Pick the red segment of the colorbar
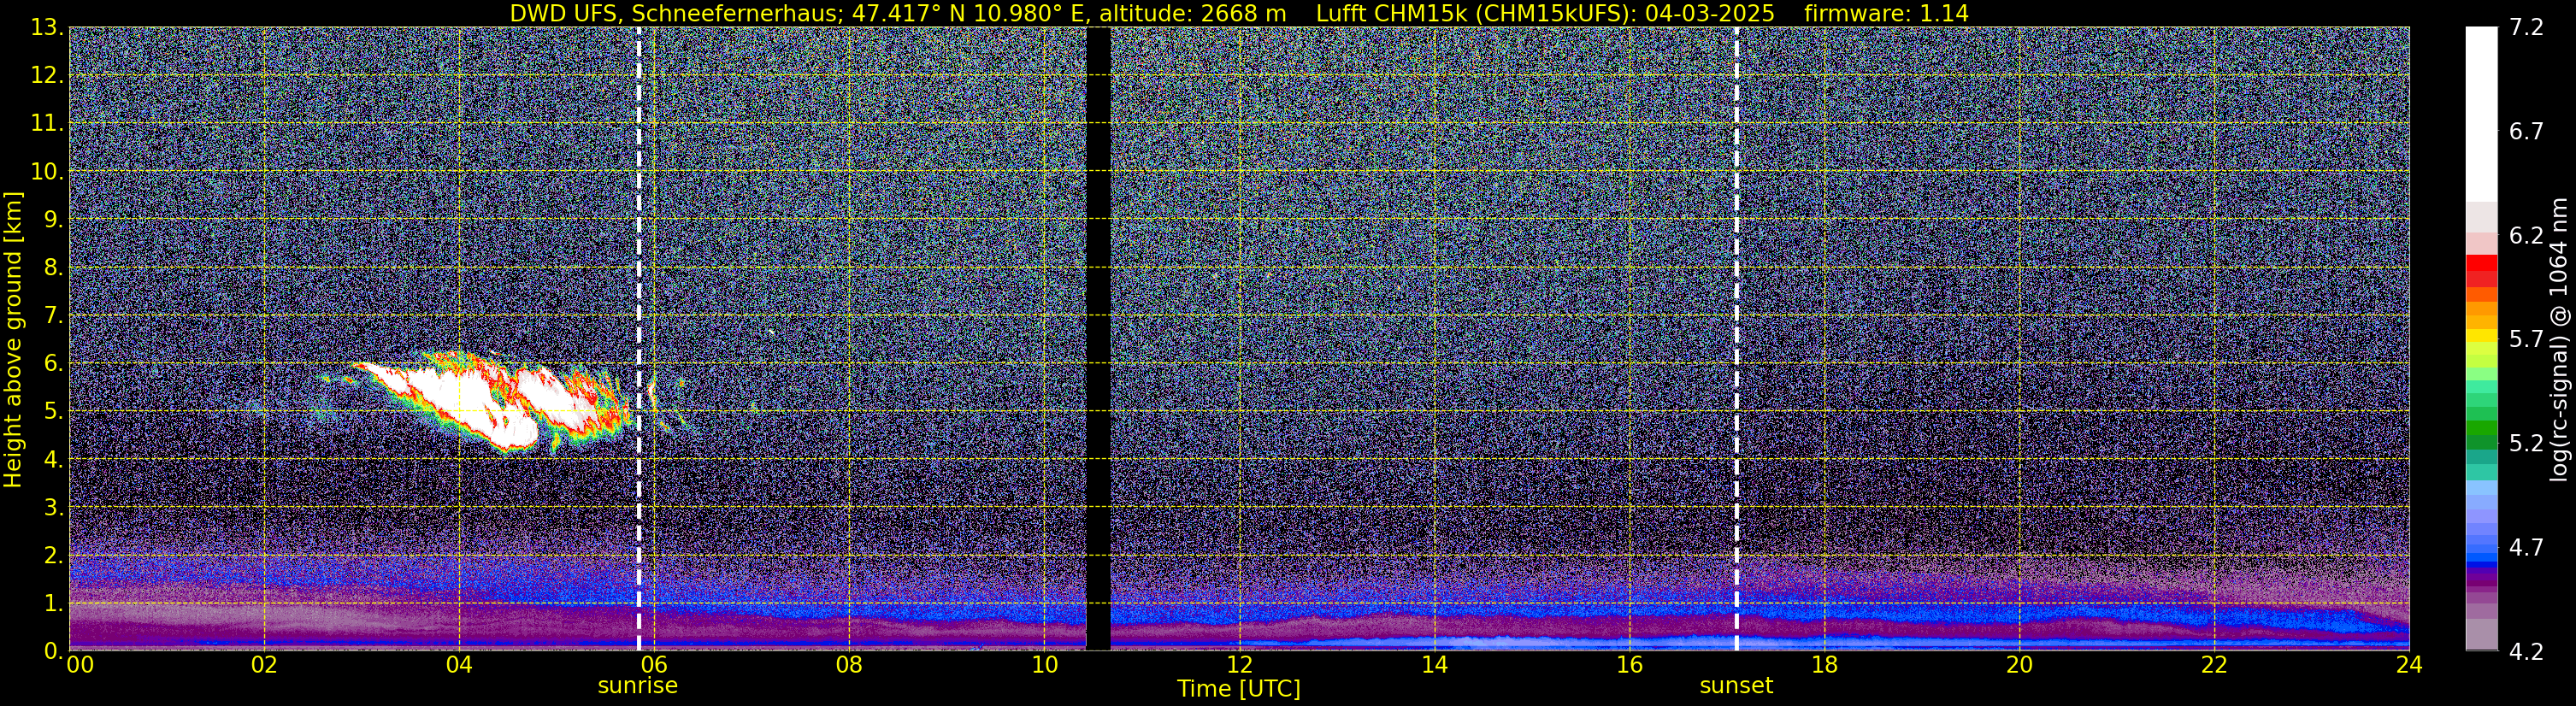This screenshot has height=706, width=2576. [2481, 264]
